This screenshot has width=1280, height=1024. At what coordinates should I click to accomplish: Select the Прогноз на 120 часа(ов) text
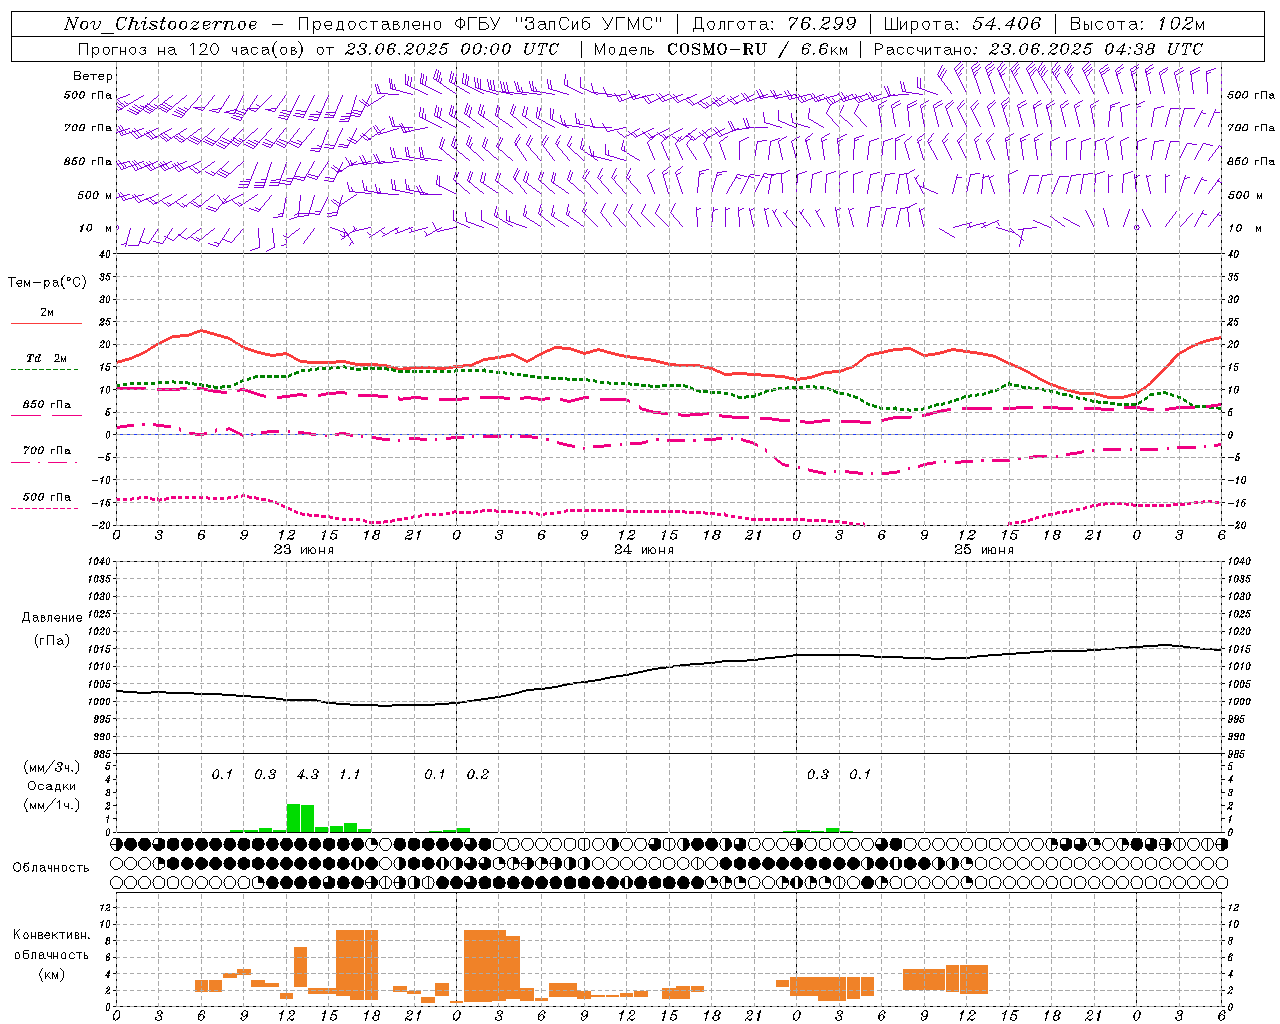tap(193, 49)
